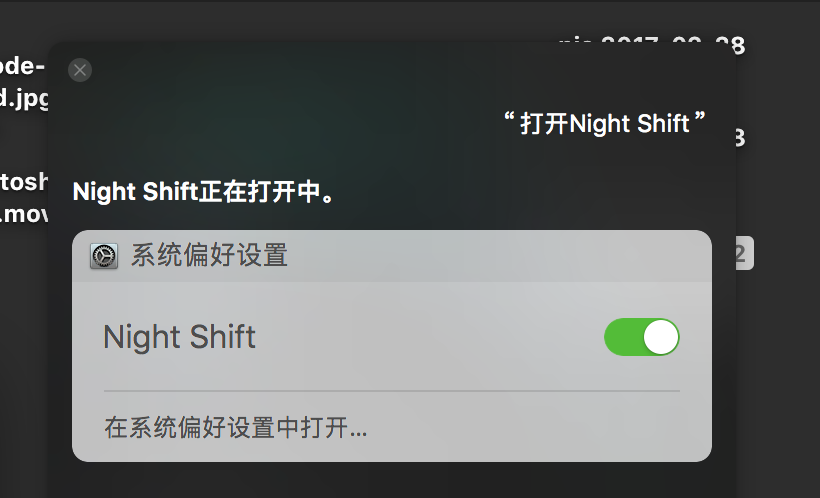The width and height of the screenshot is (820, 498).
Task: Click the white knob of the Night Shift switch
Action: [660, 337]
